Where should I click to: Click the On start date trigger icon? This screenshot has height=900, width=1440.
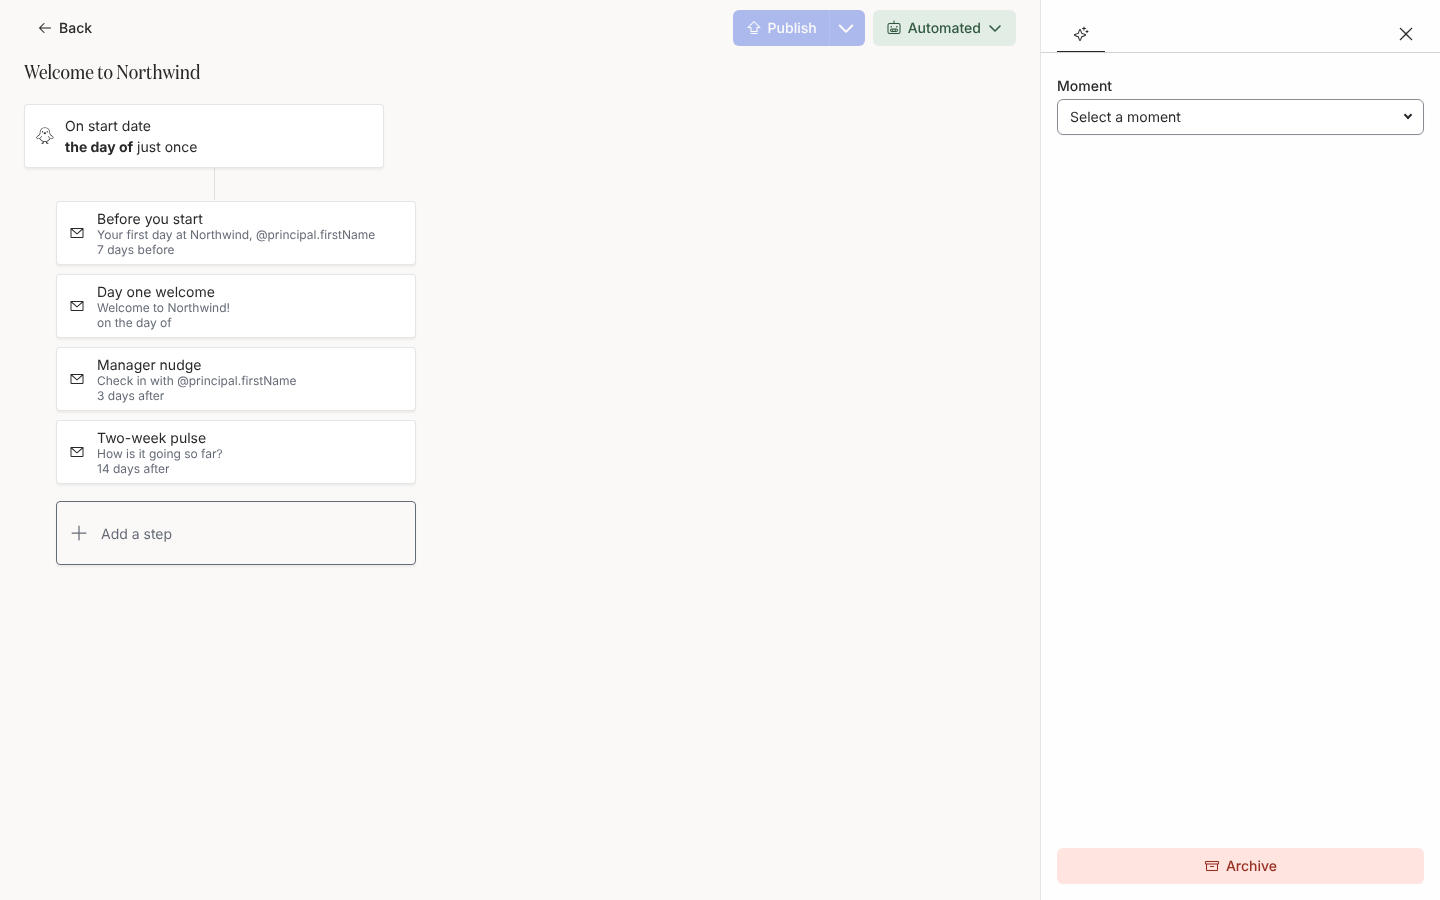(45, 136)
